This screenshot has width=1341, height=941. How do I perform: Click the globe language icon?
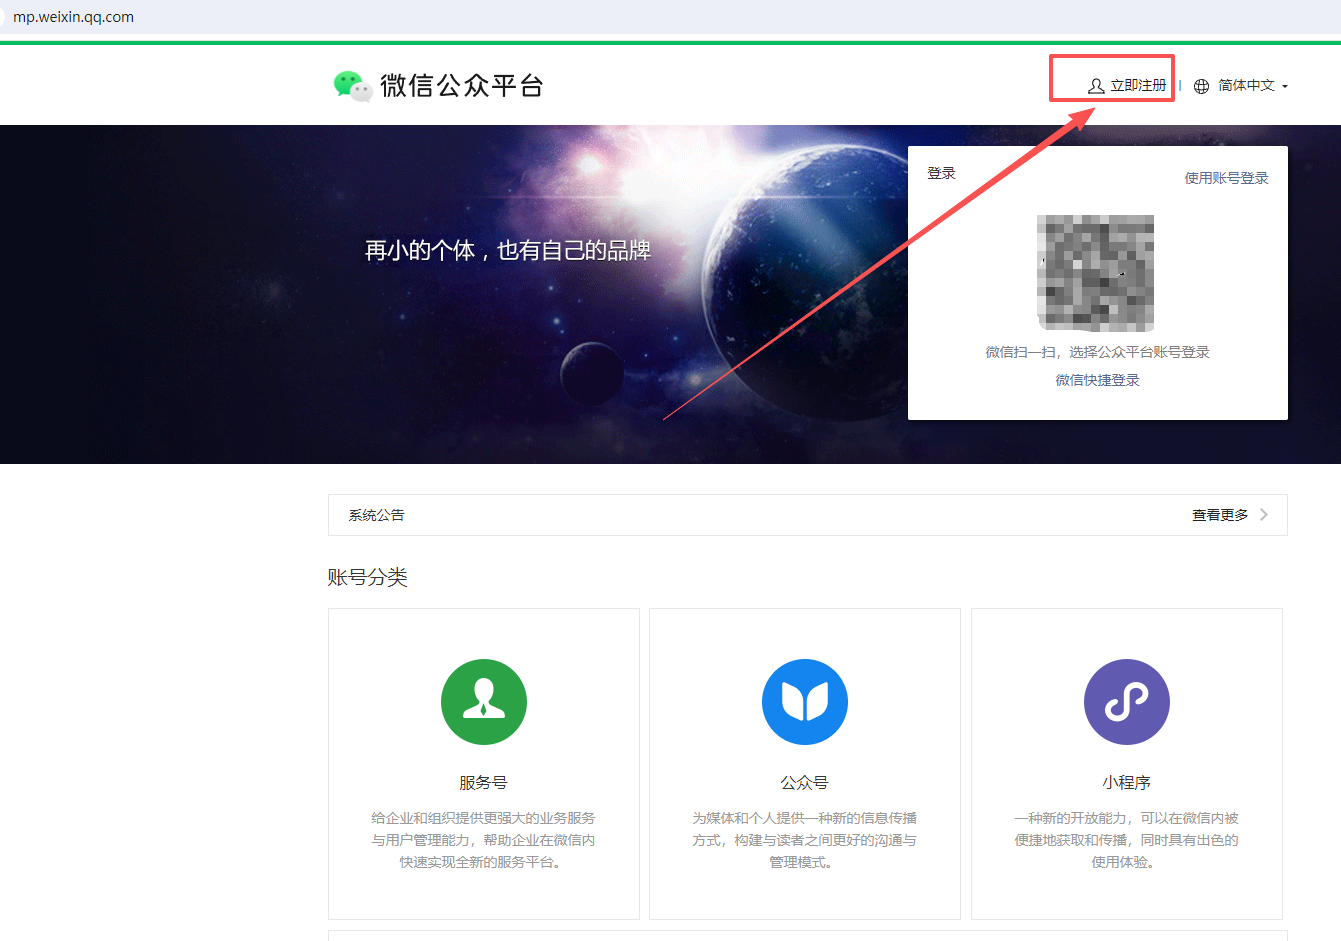[x=1202, y=86]
